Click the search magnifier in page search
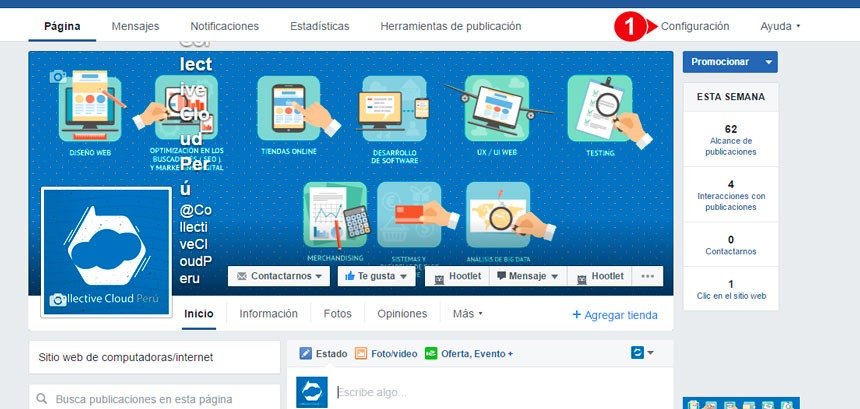 42,399
